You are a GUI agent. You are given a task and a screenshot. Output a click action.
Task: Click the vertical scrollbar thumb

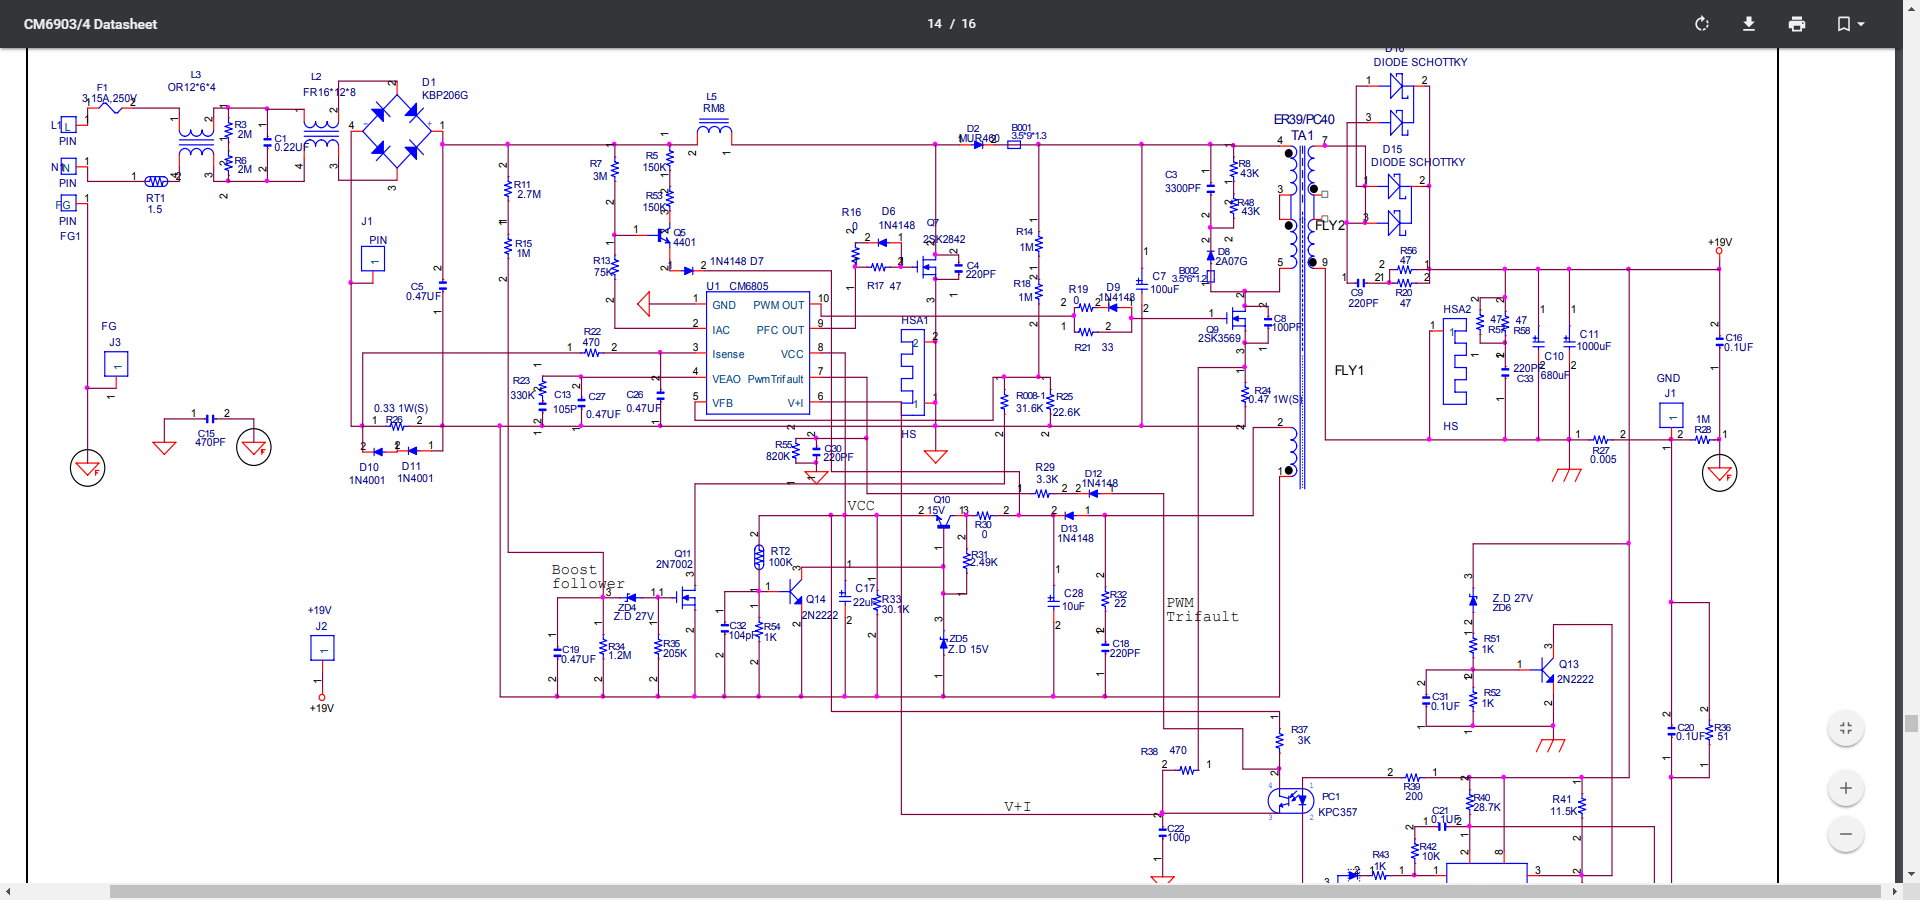pos(1911,724)
